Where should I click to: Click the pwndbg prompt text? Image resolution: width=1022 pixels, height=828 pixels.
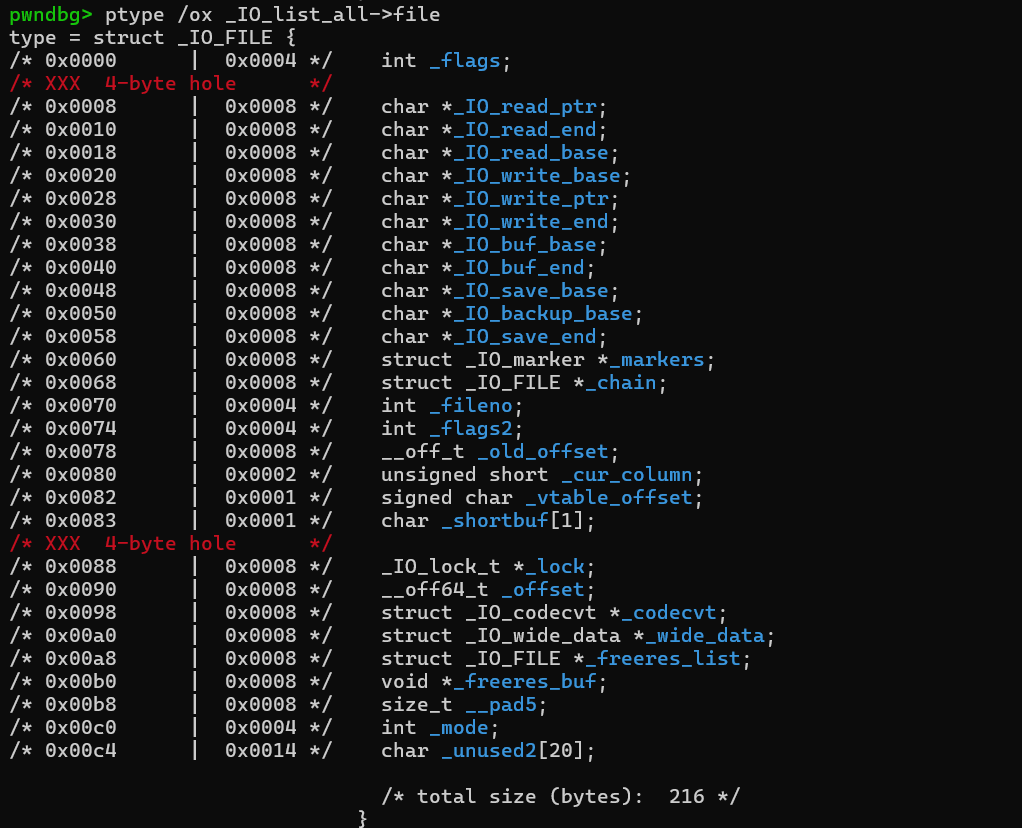(51, 14)
